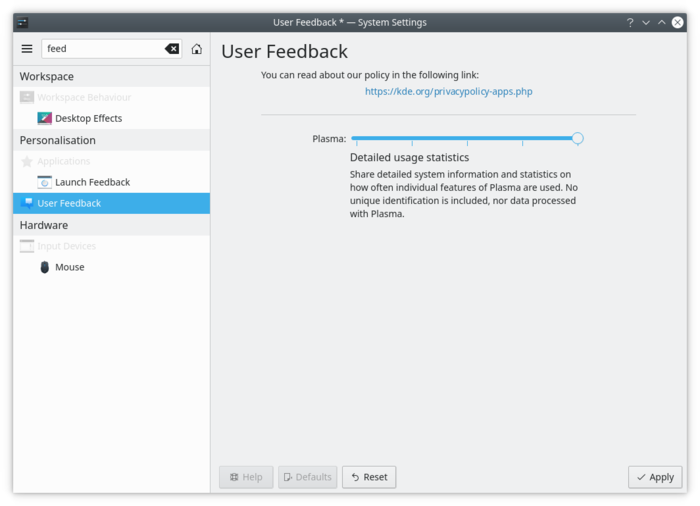The width and height of the screenshot is (700, 506).
Task: Open Desktop Effects settings
Action: [112, 118]
